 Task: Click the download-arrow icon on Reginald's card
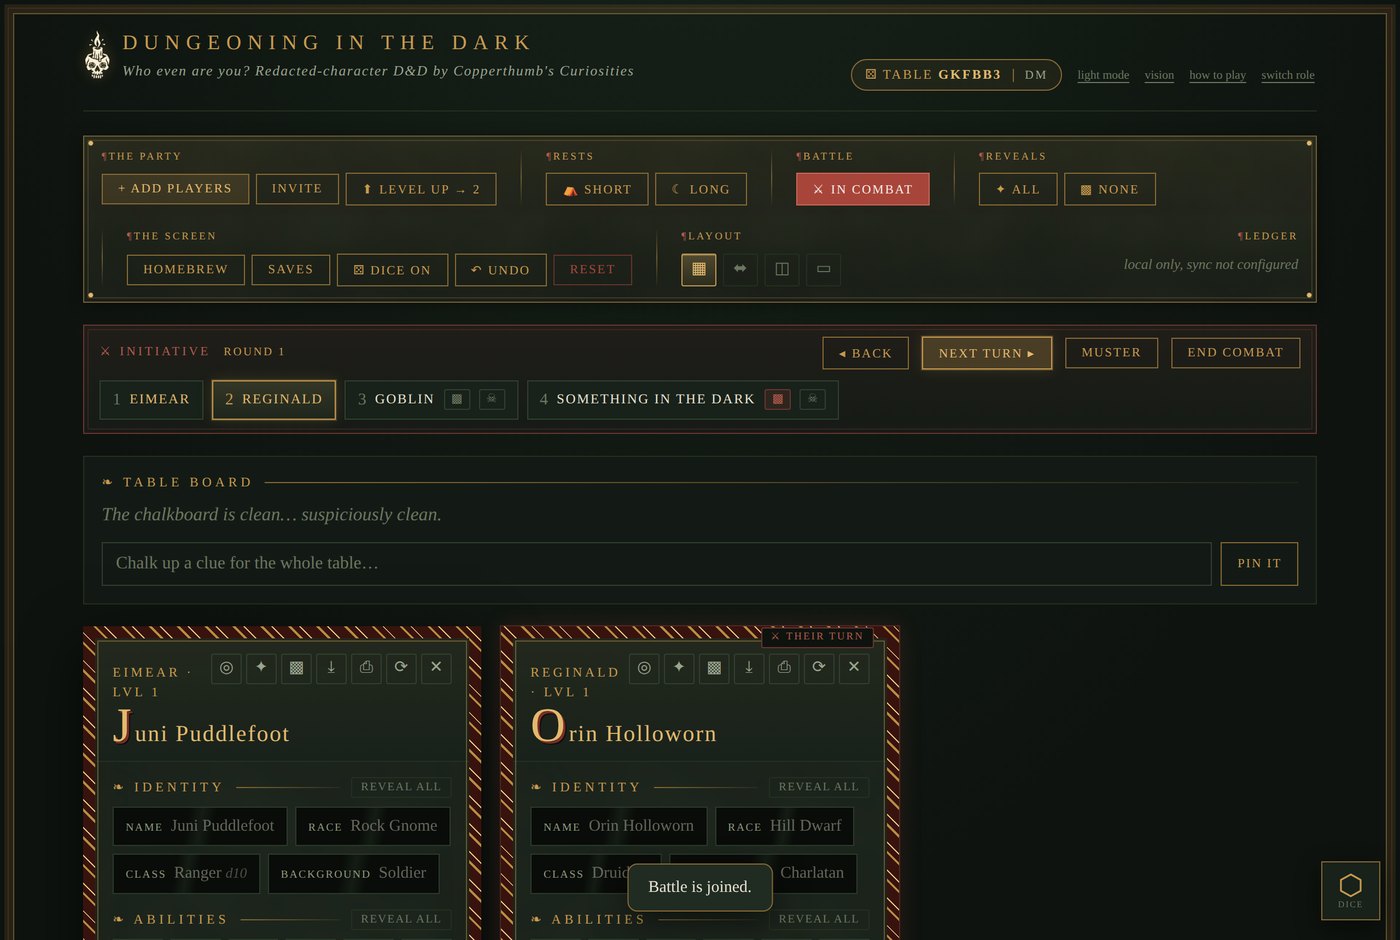pos(749,668)
